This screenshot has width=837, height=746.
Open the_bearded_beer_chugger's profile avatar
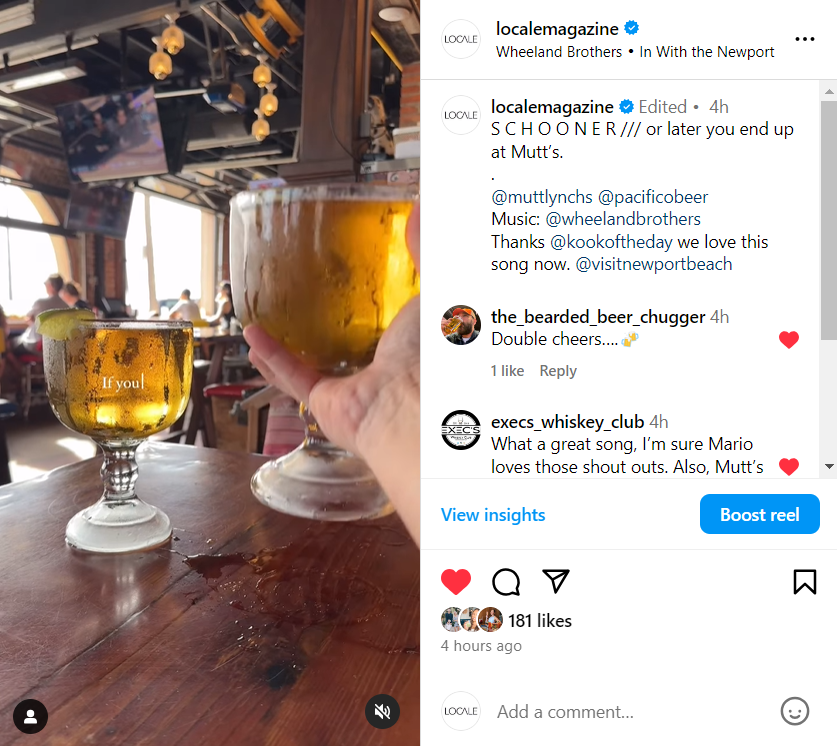point(461,325)
